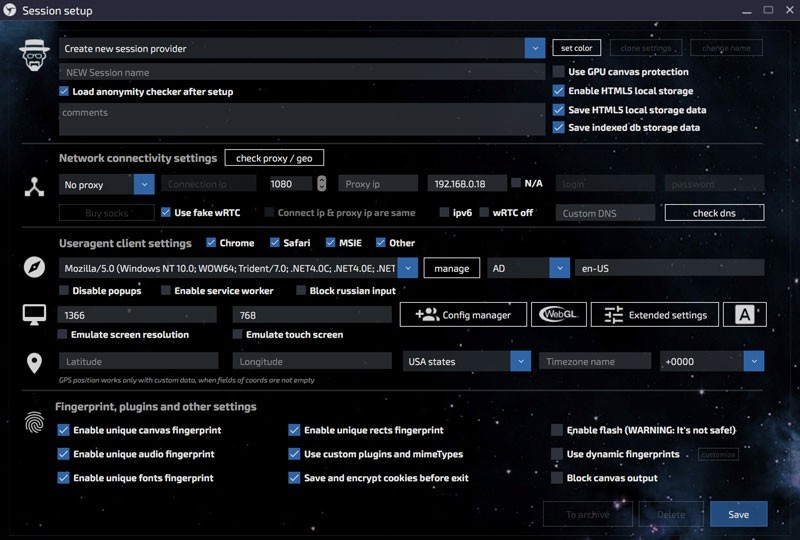Expand the USA states dropdown
The width and height of the screenshot is (800, 540).
[519, 361]
